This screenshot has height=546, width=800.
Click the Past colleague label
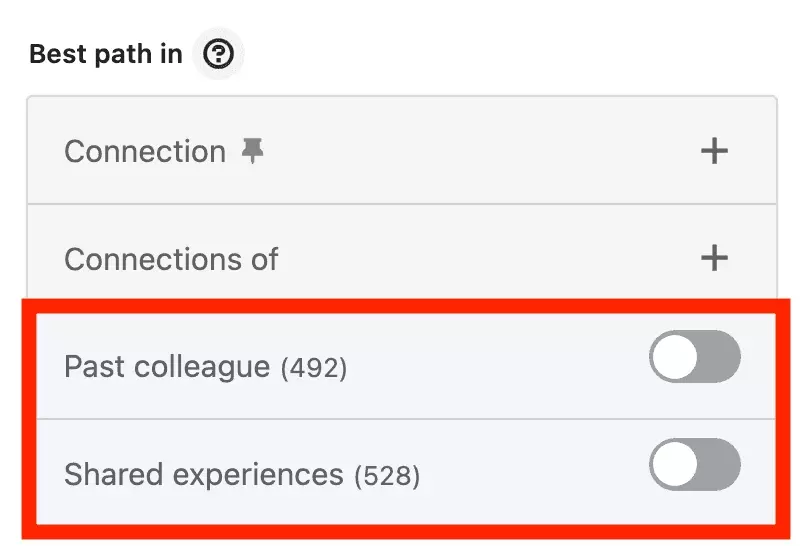pyautogui.click(x=167, y=367)
